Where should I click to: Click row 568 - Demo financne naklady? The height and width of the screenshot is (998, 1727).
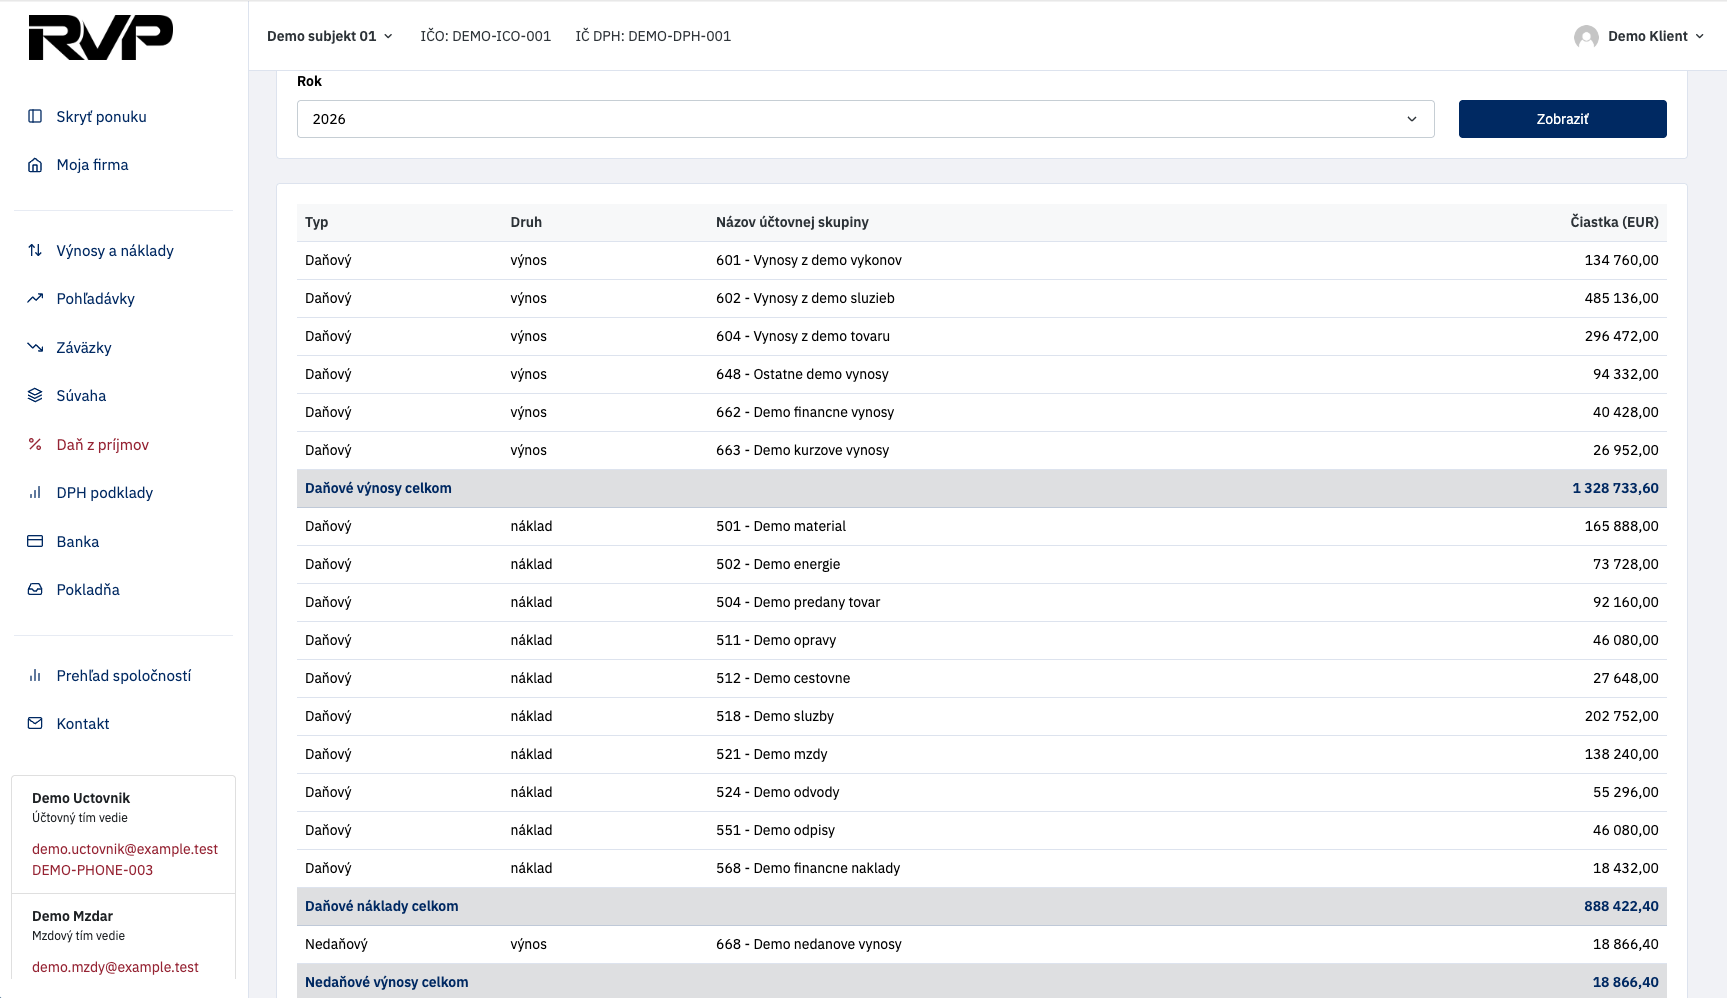point(982,868)
